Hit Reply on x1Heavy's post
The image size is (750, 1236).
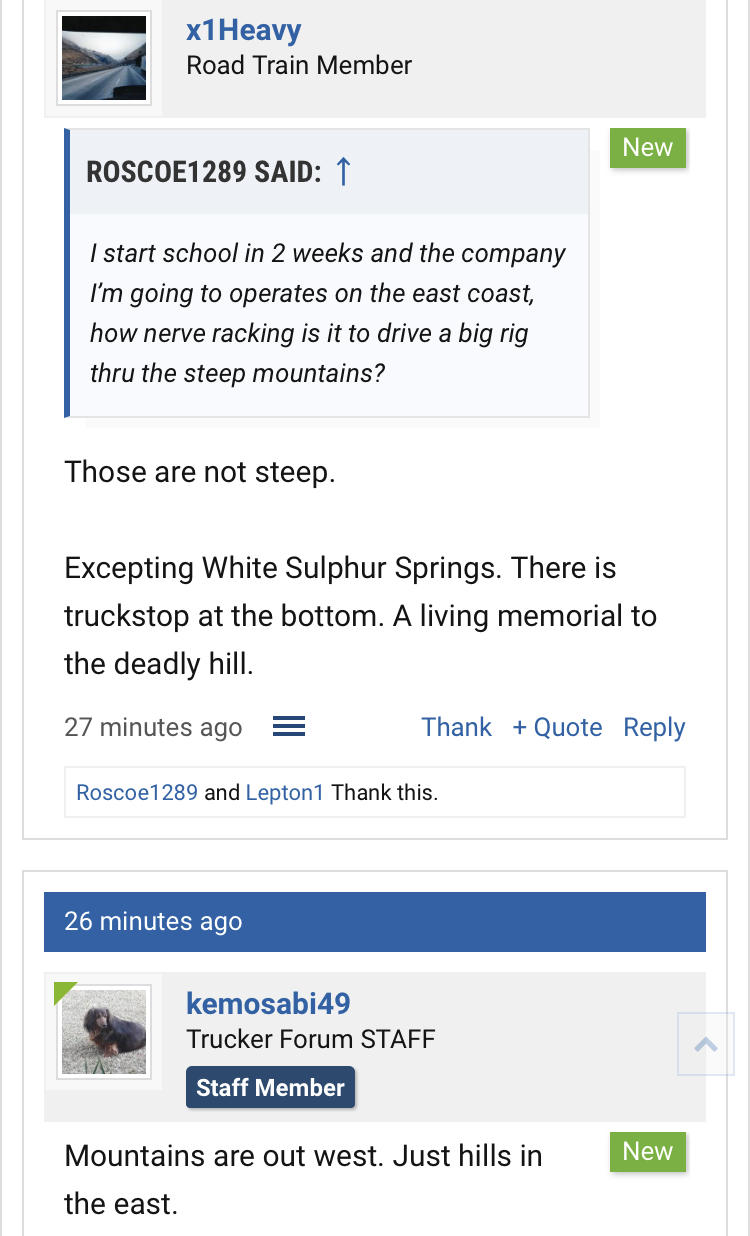click(654, 727)
